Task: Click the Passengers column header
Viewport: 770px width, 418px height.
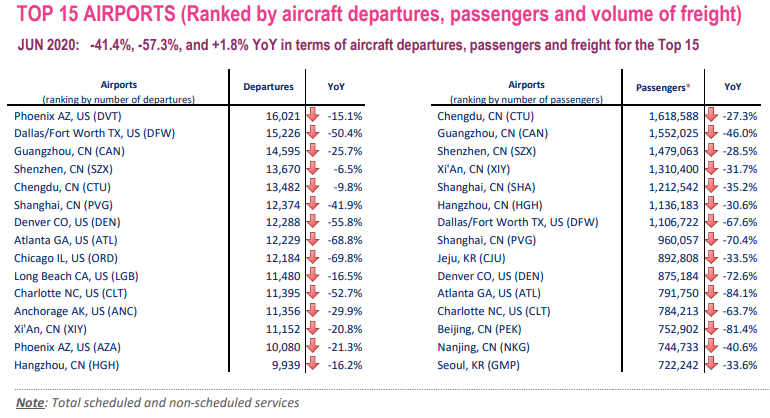Action: [x=660, y=88]
